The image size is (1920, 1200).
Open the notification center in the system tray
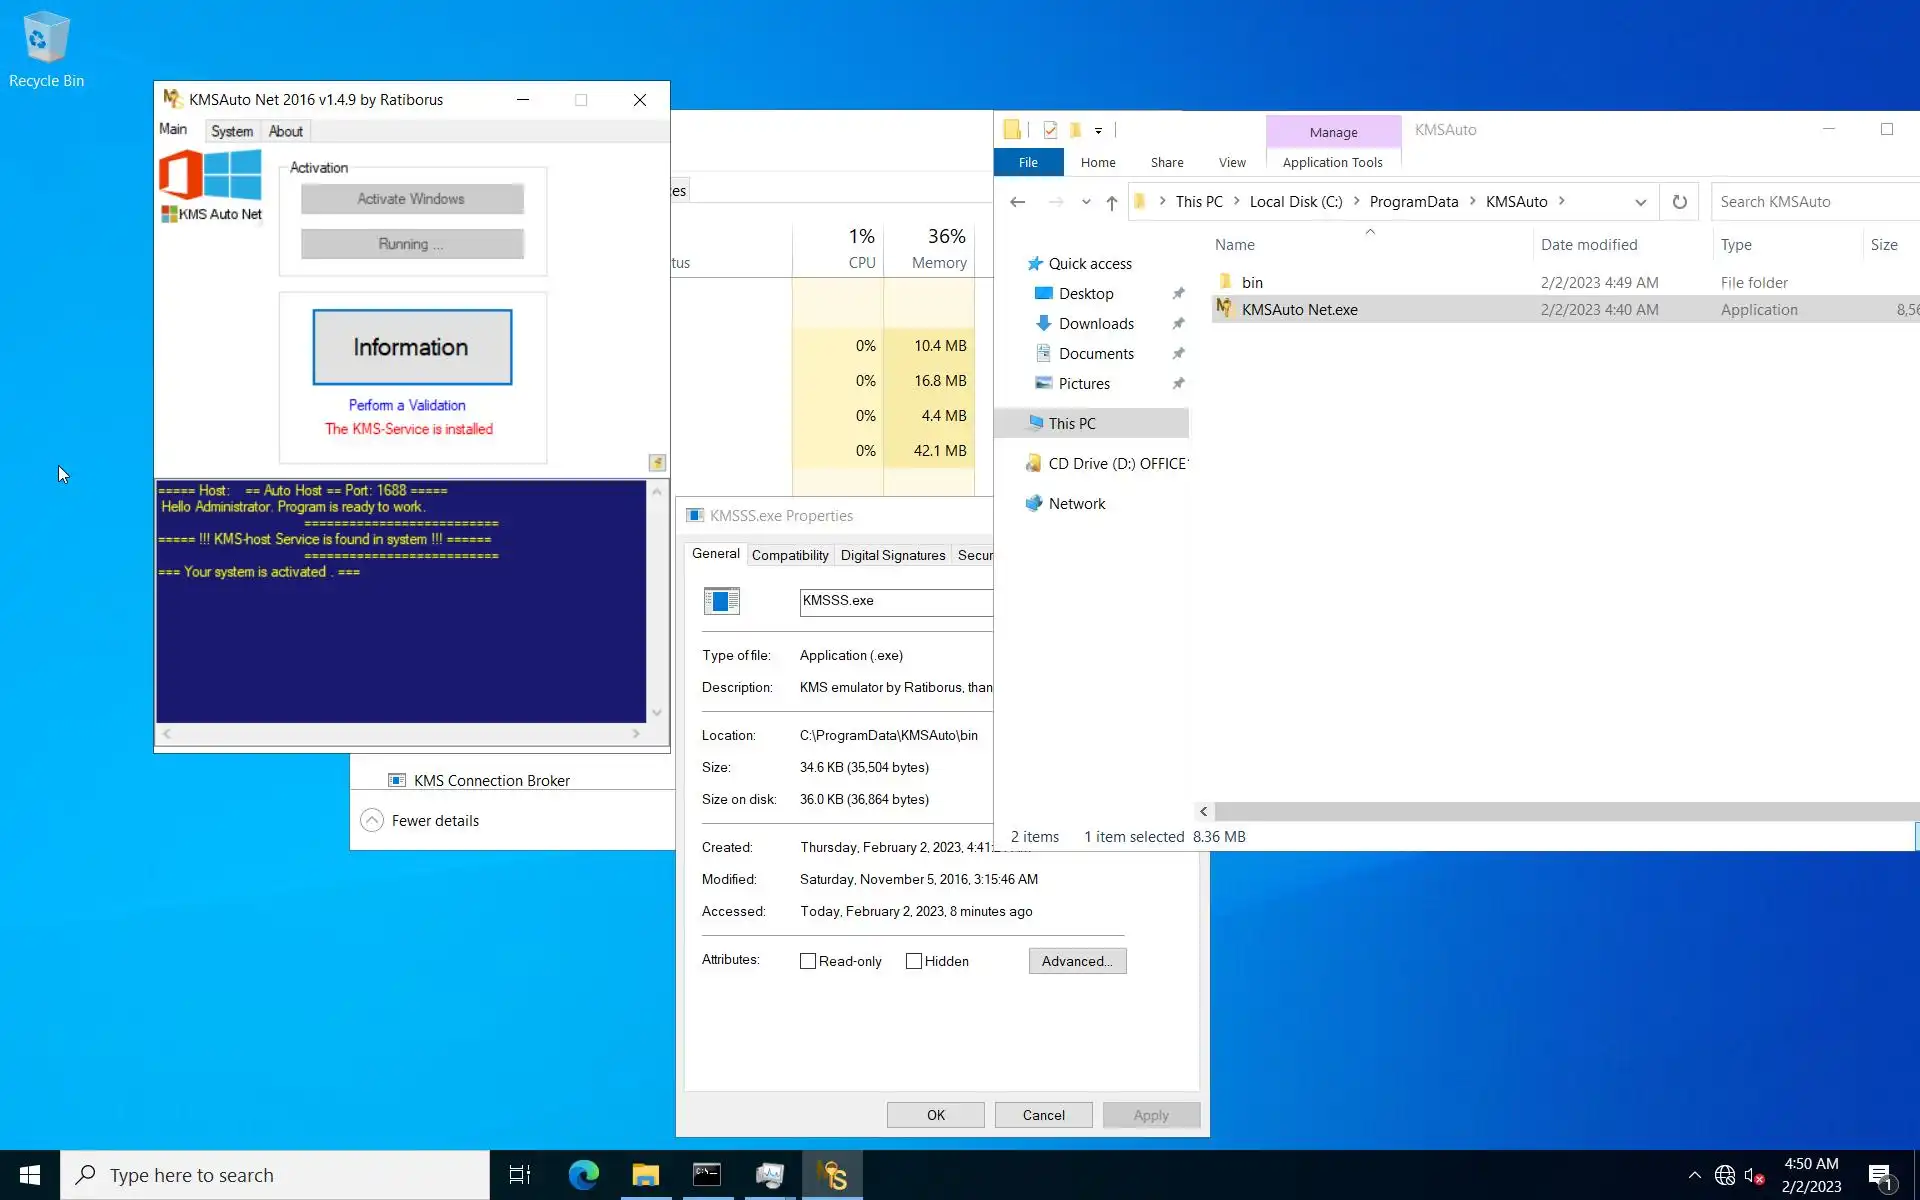1880,1176
